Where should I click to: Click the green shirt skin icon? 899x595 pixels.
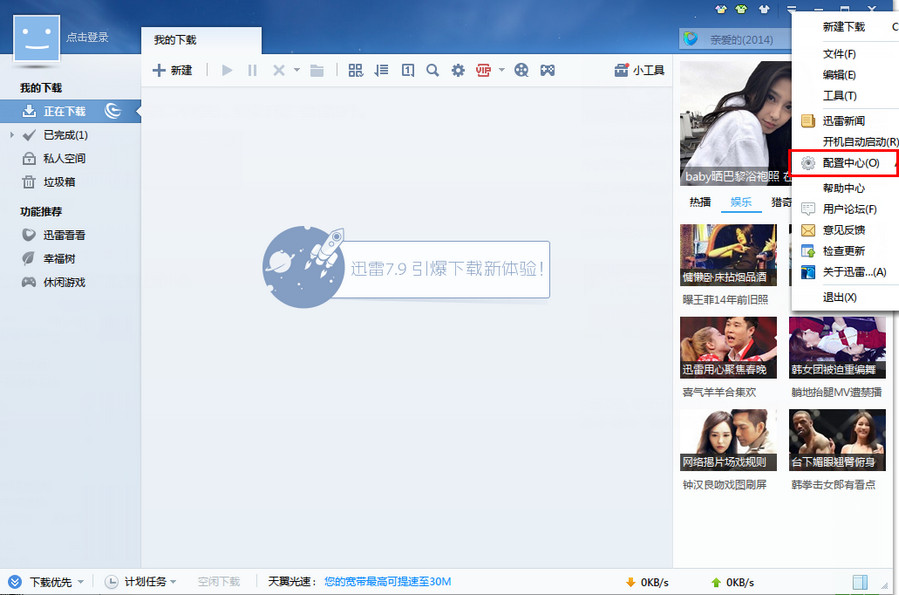[x=741, y=10]
